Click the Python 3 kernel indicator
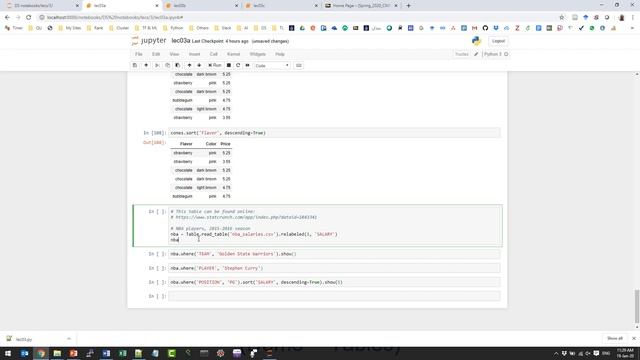The height and width of the screenshot is (360, 640). point(496,54)
